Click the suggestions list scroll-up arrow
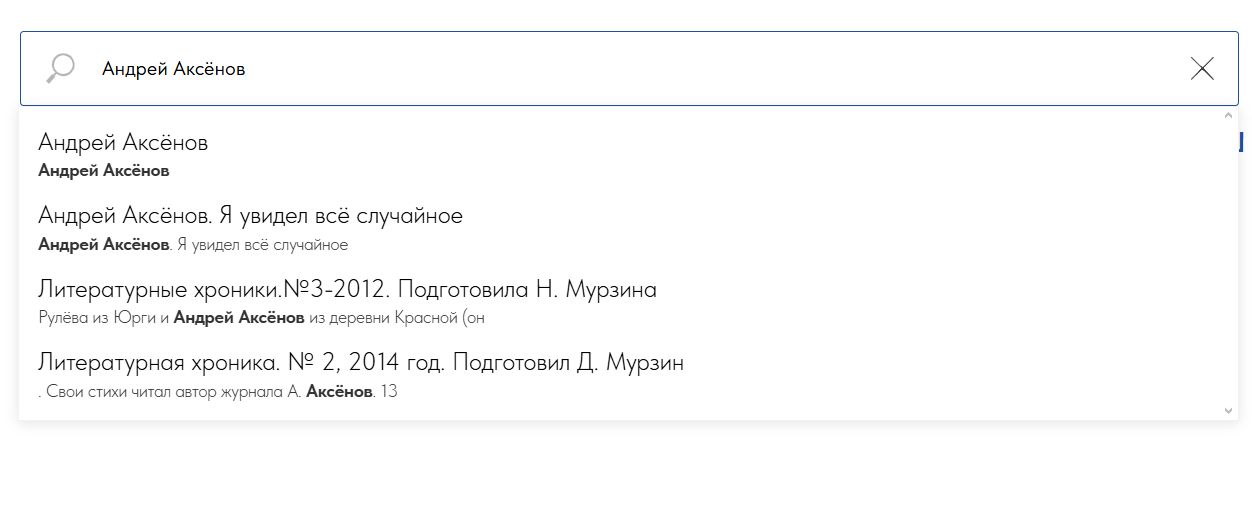The width and height of the screenshot is (1252, 507). [1228, 115]
